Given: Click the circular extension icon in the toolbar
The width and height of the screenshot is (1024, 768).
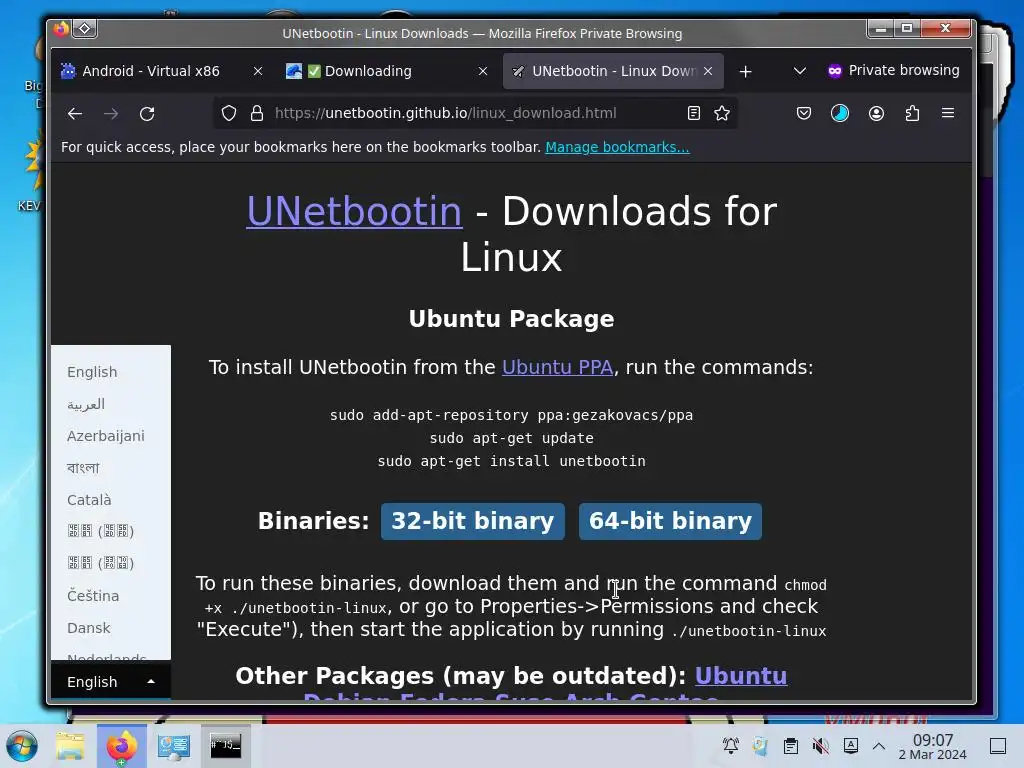Looking at the screenshot, I should (x=840, y=113).
